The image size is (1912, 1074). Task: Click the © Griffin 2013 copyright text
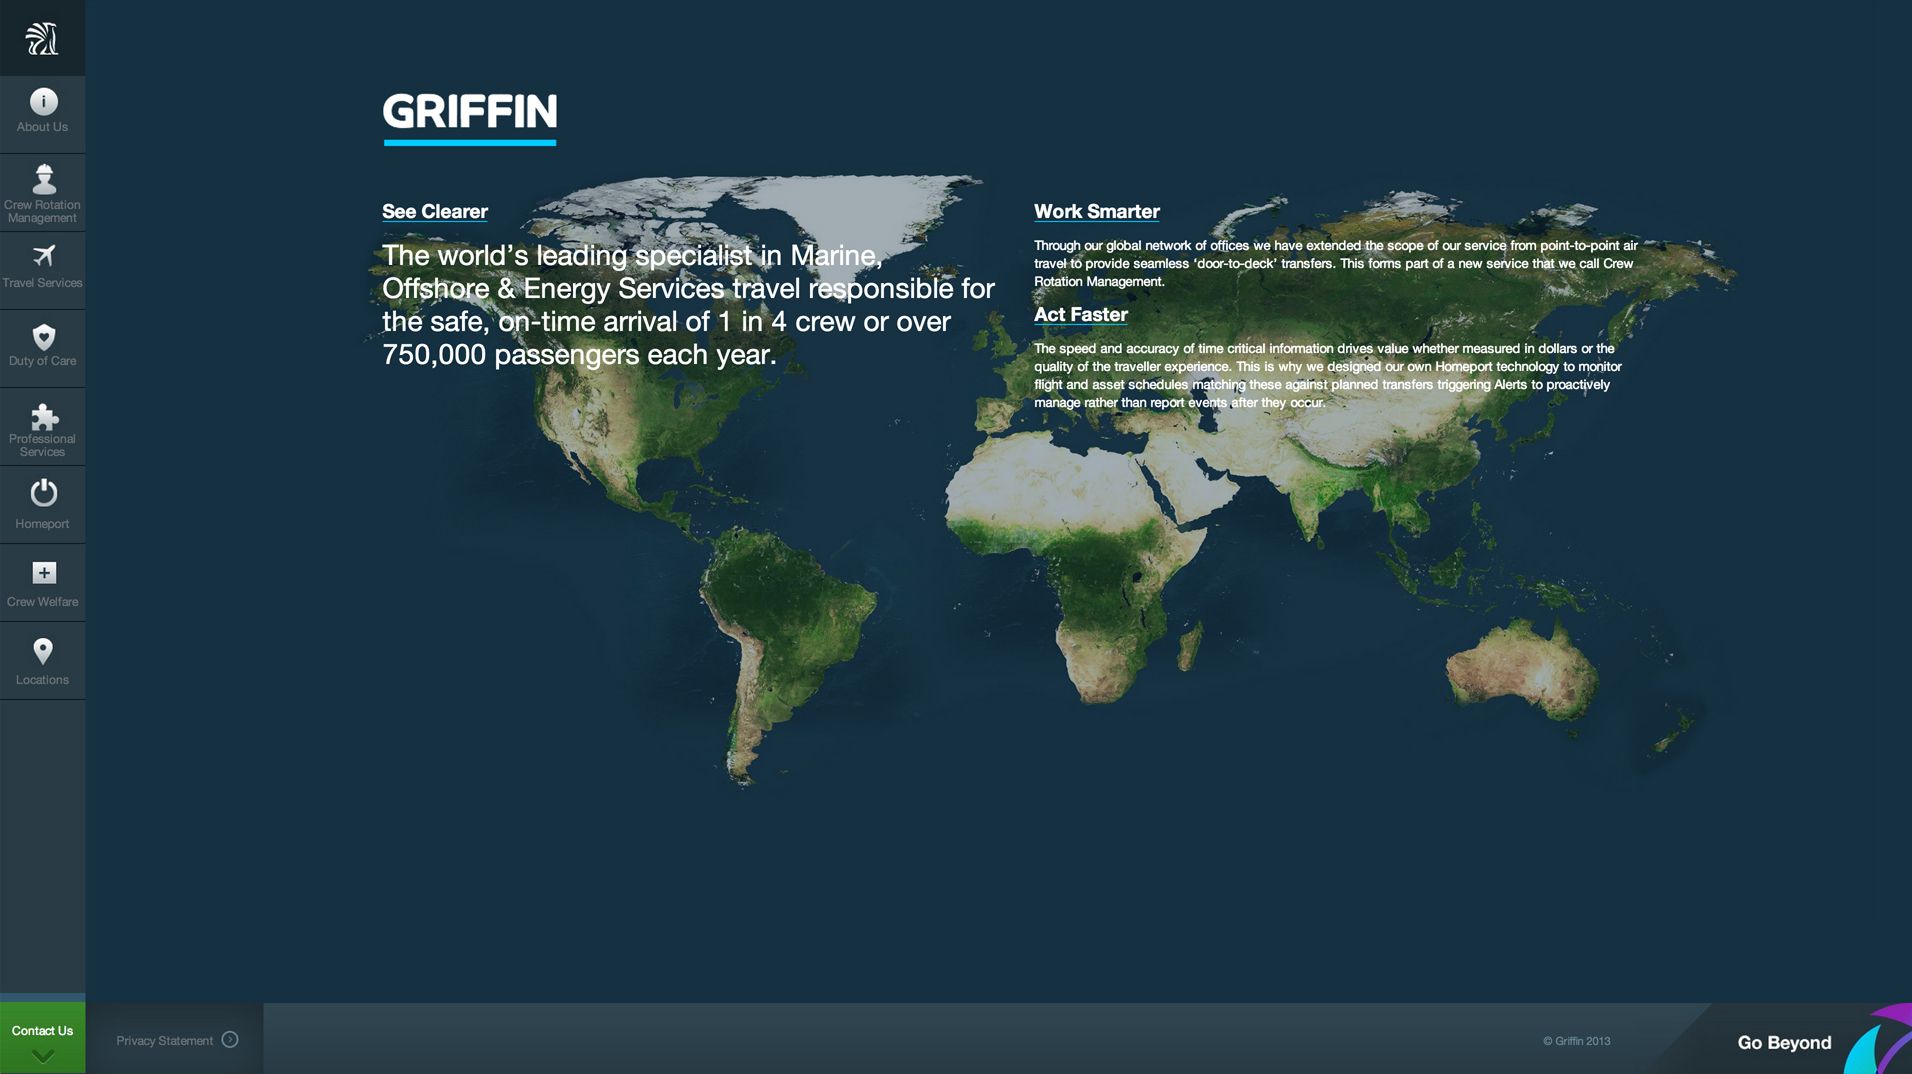[1576, 1041]
